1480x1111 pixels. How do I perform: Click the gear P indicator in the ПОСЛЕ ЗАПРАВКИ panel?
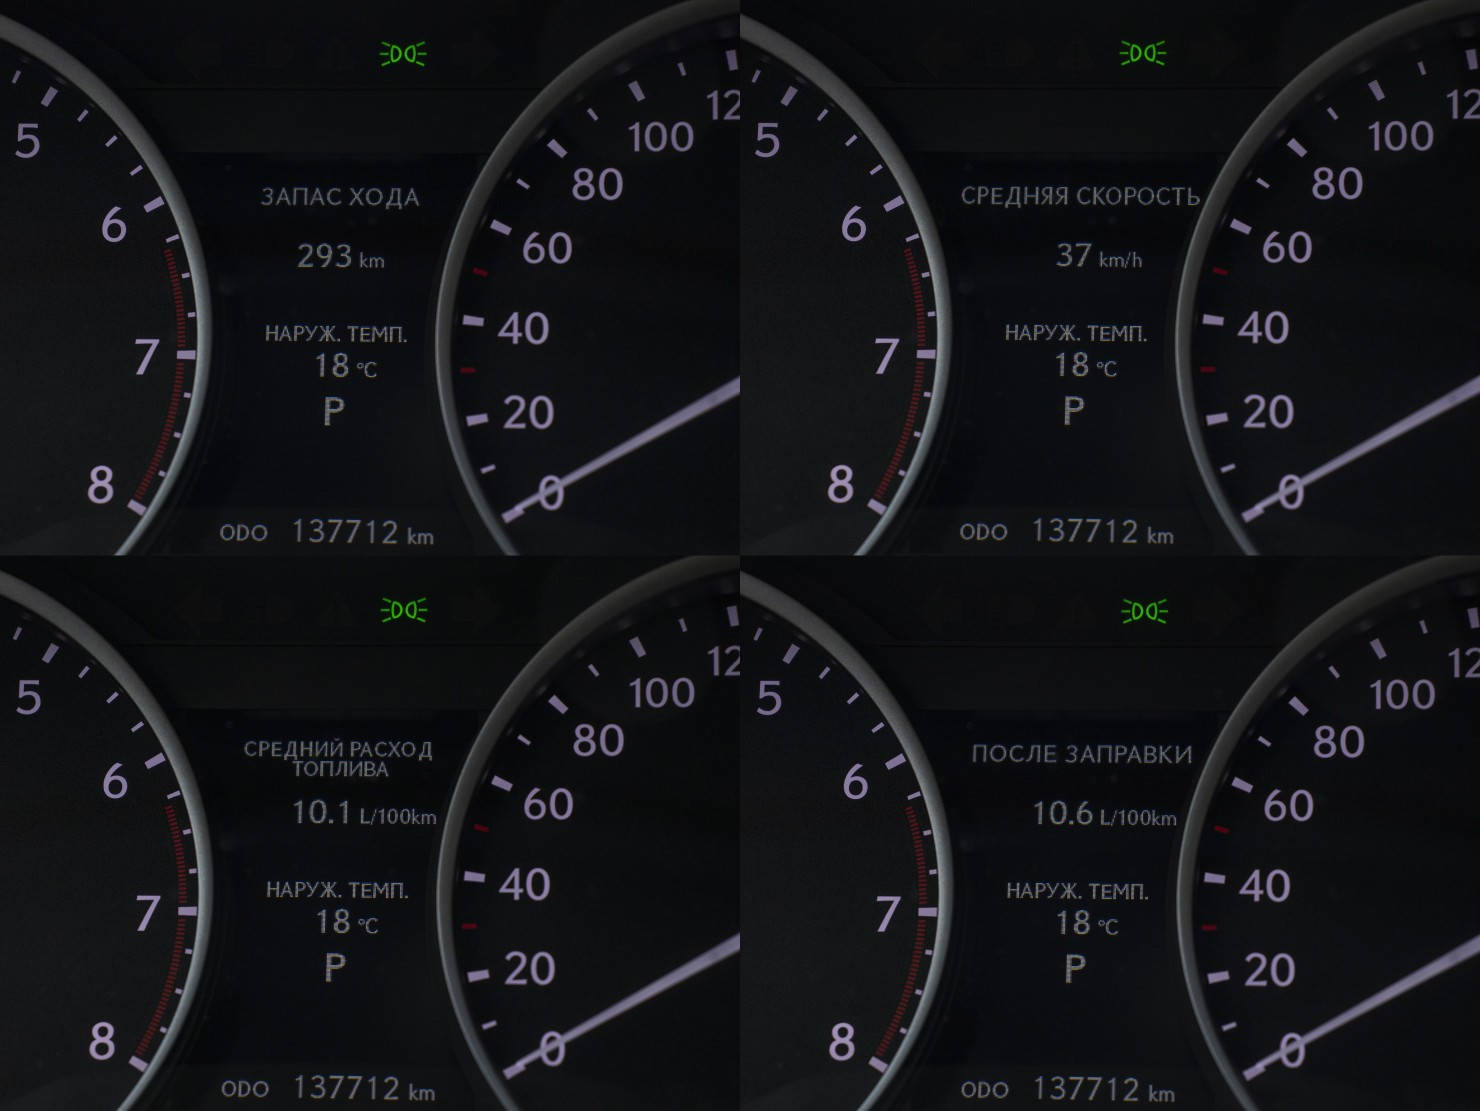(x=1075, y=968)
